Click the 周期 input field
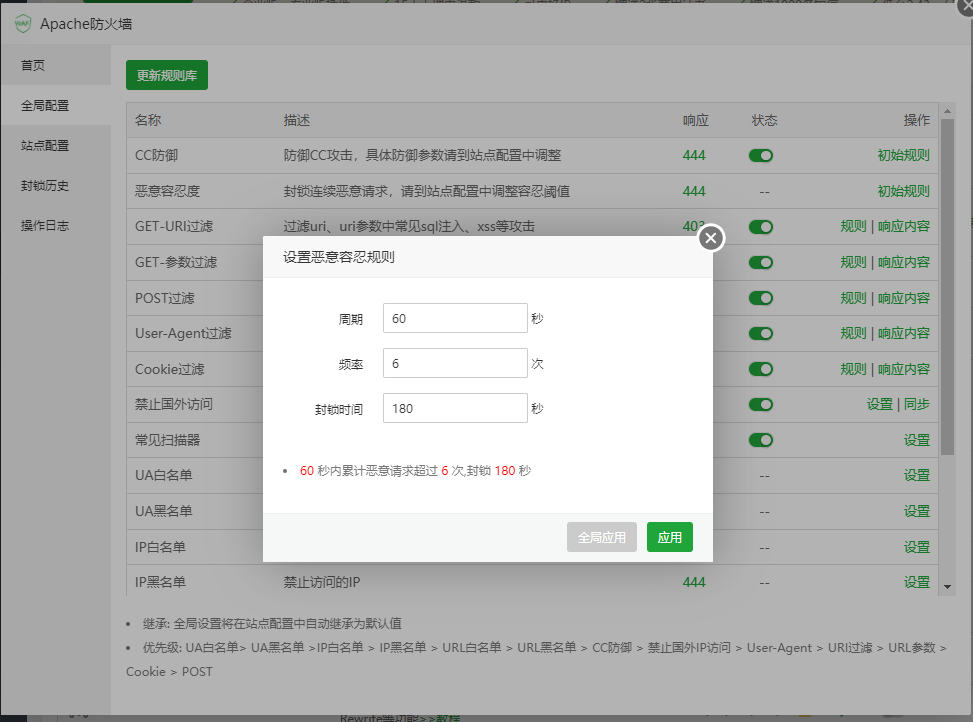This screenshot has height=722, width=973. tap(454, 318)
